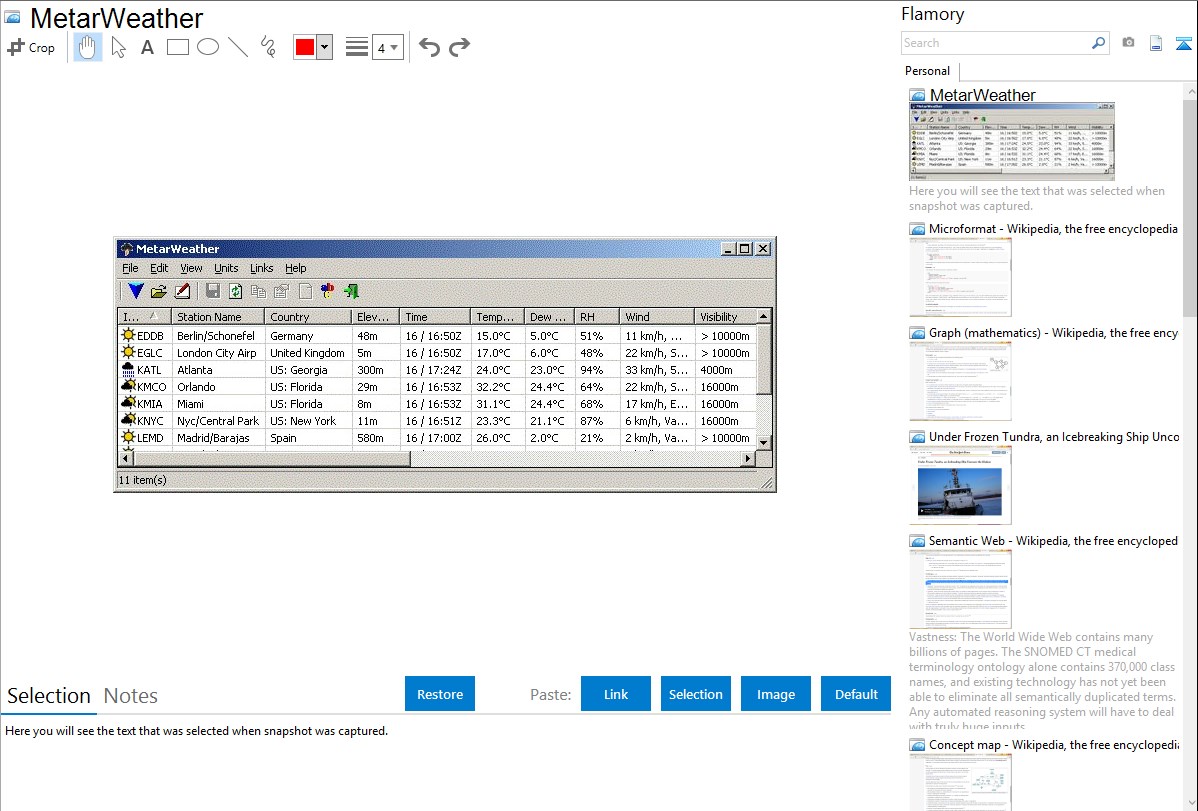Click MetarWeather's blue triangle toolbar icon
The image size is (1198, 811).
coord(136,291)
